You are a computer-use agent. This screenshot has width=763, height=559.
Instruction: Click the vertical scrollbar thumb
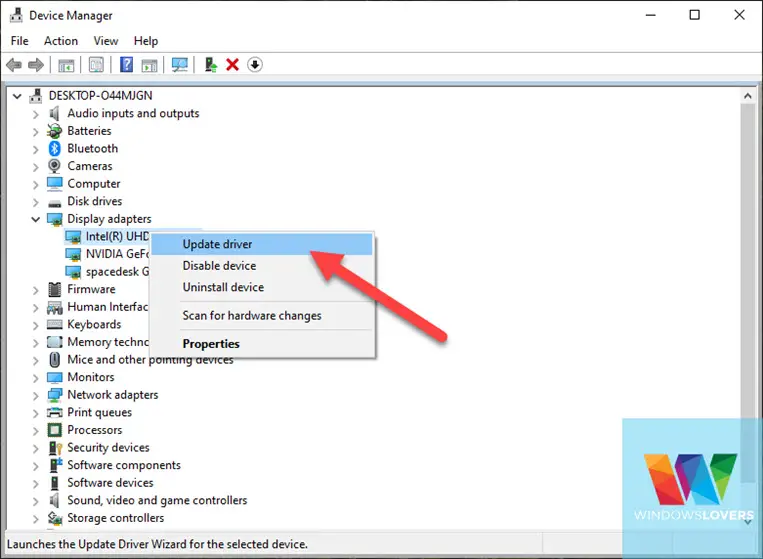coord(748,294)
